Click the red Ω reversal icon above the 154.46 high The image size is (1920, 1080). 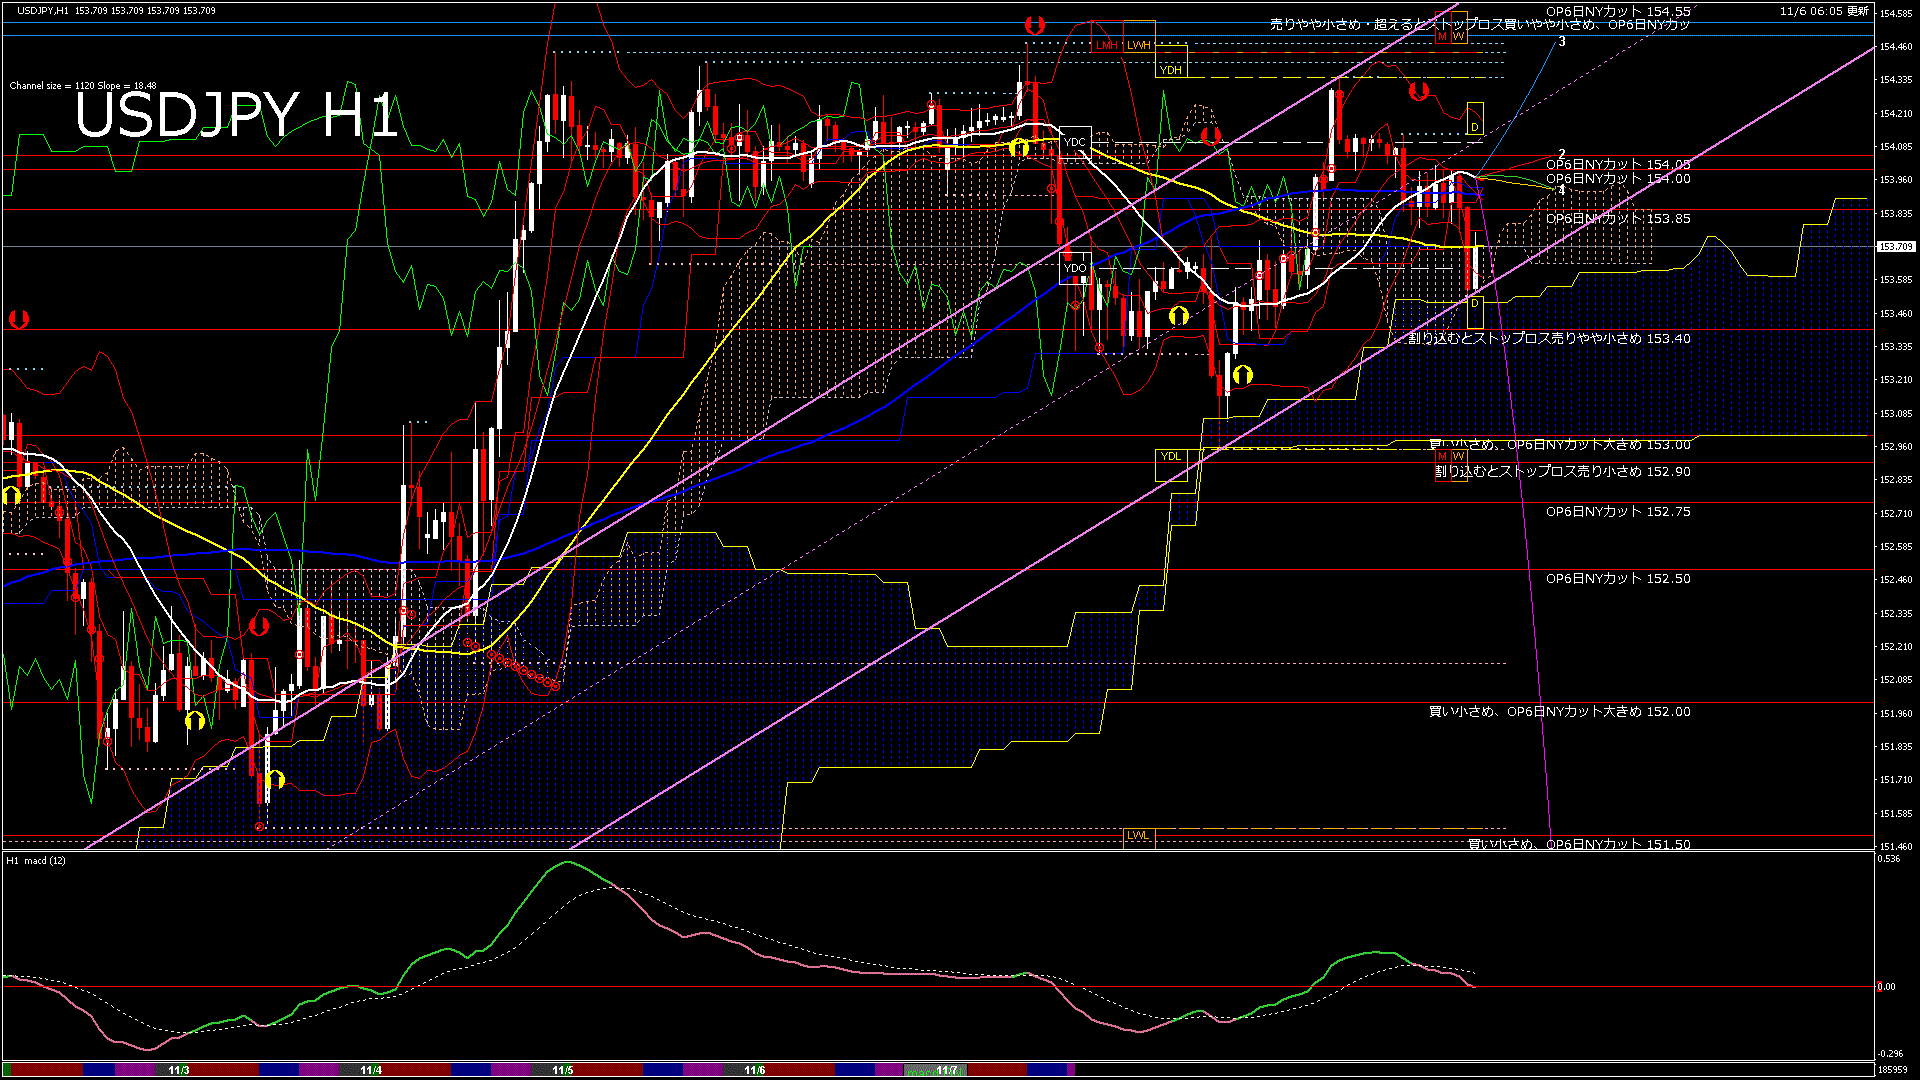coord(1033,23)
